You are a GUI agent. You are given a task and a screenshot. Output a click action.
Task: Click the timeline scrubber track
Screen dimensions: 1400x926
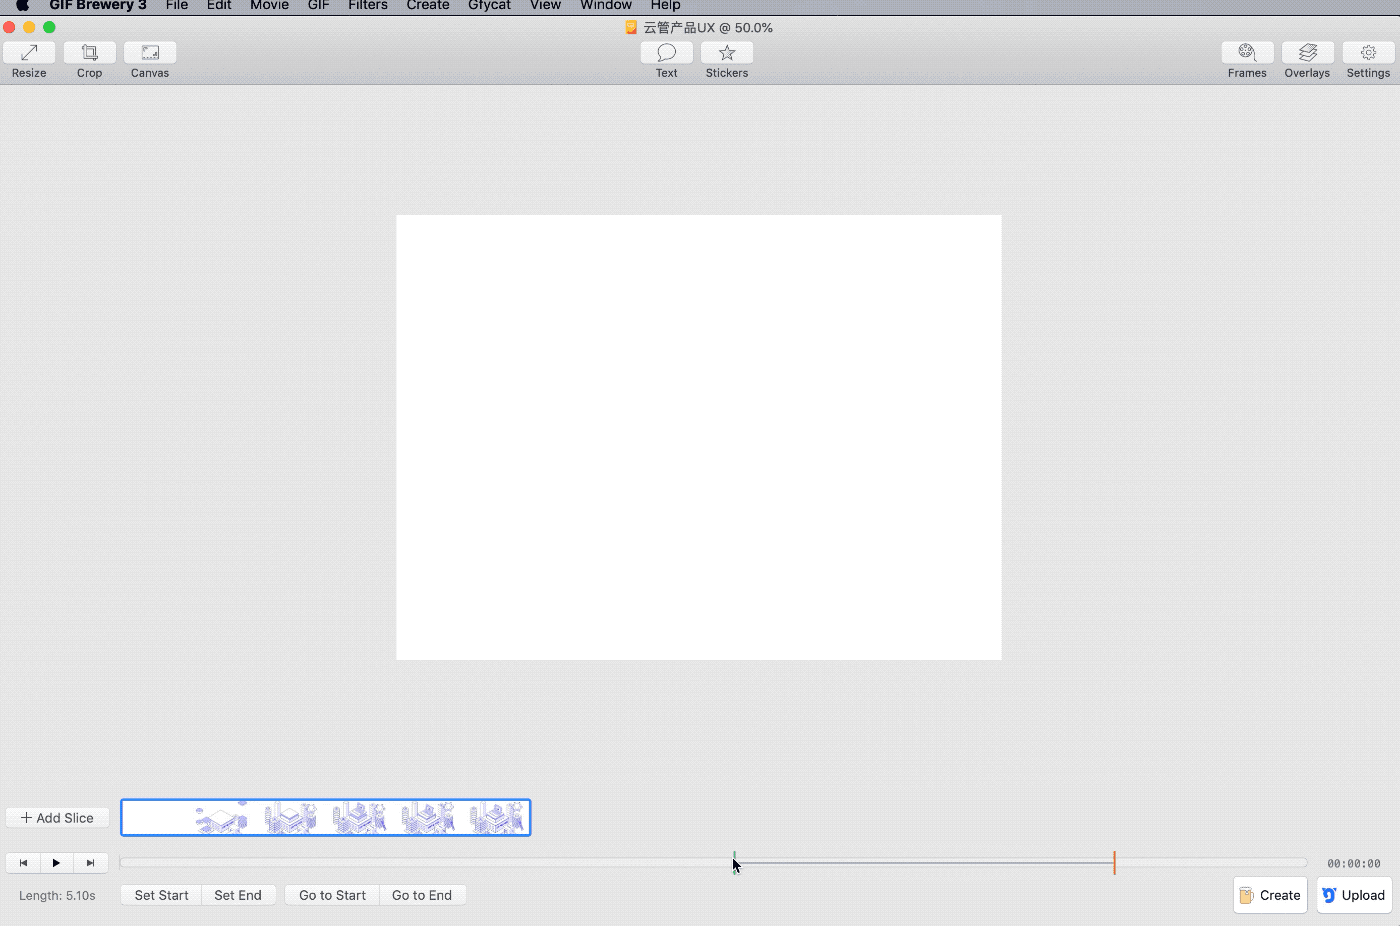(x=713, y=863)
